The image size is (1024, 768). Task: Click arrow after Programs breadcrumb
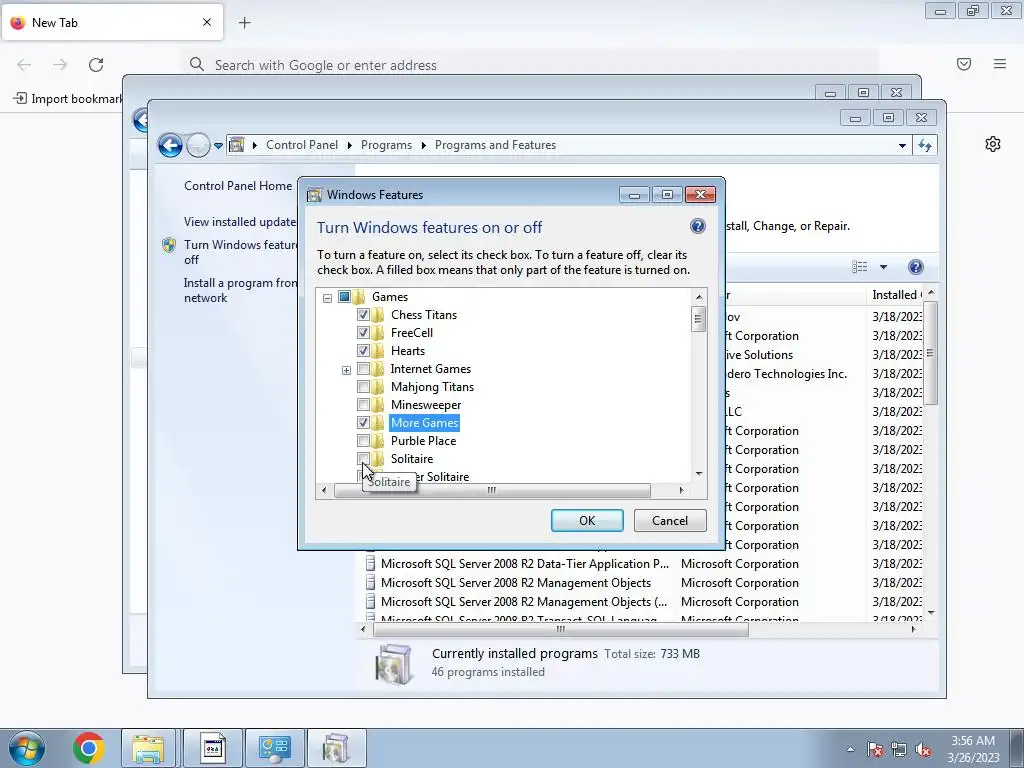(x=423, y=145)
